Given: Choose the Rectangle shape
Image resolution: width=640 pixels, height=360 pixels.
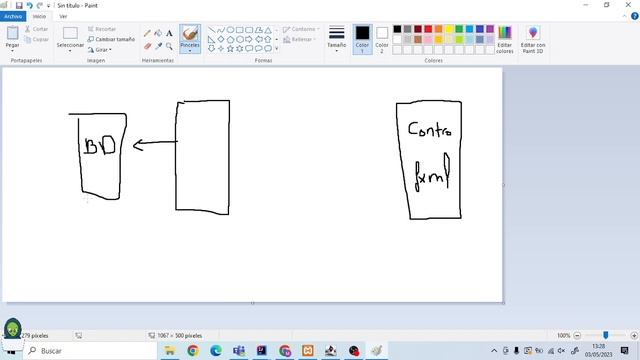Looking at the screenshot, I should click(x=240, y=30).
